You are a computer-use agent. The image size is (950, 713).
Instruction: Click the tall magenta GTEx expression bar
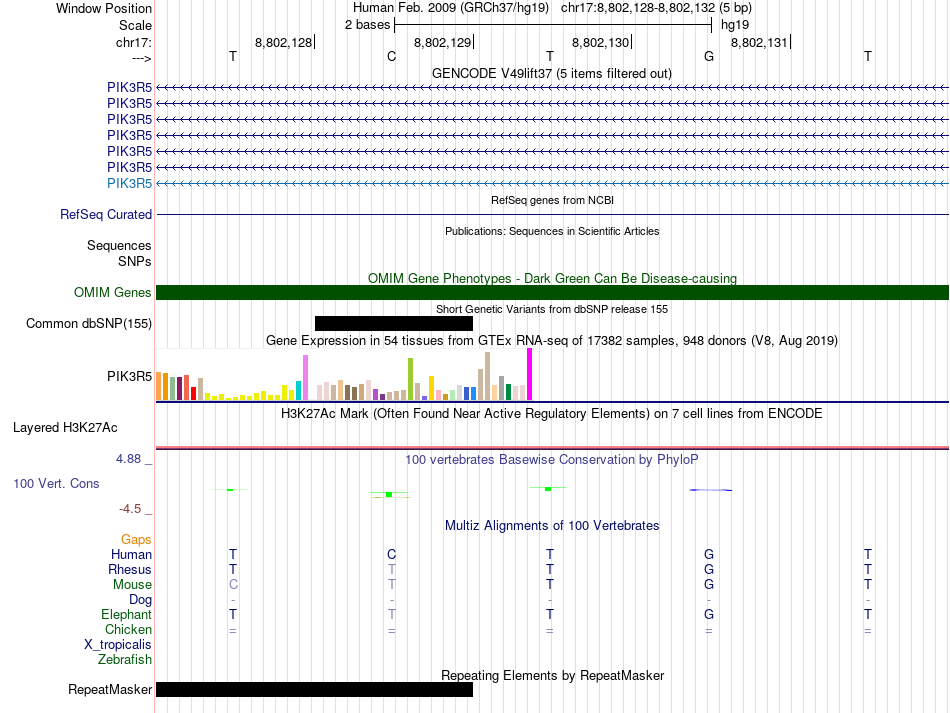pos(530,374)
